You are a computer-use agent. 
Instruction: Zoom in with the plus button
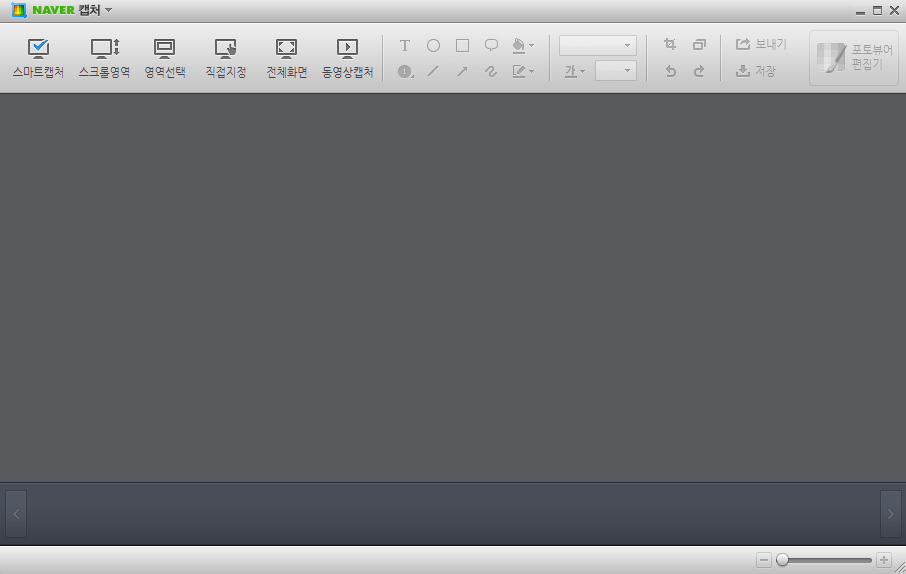coord(883,560)
